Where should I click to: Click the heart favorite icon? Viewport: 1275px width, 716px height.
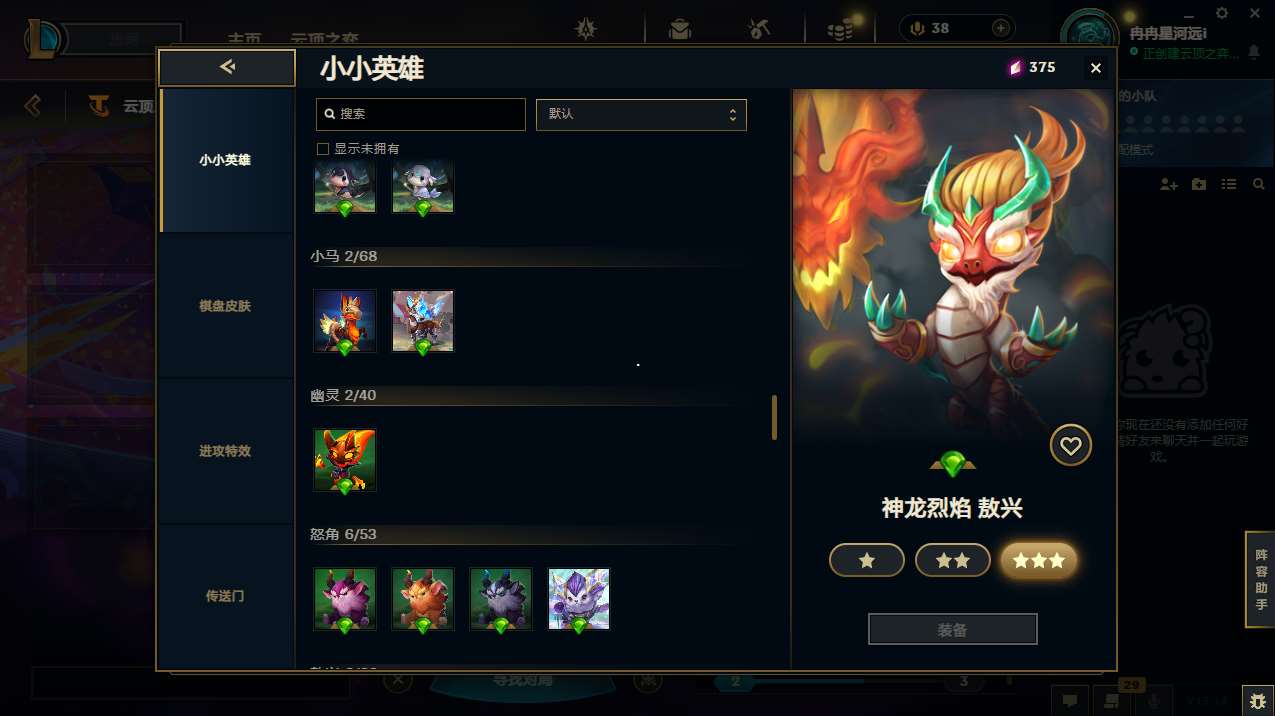(x=1070, y=446)
